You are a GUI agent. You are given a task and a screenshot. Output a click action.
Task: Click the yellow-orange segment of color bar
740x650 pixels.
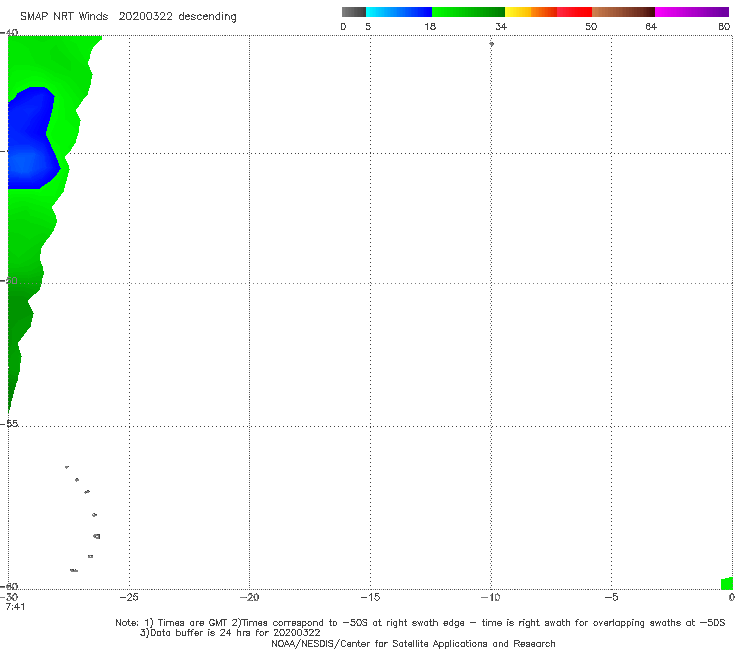530,12
